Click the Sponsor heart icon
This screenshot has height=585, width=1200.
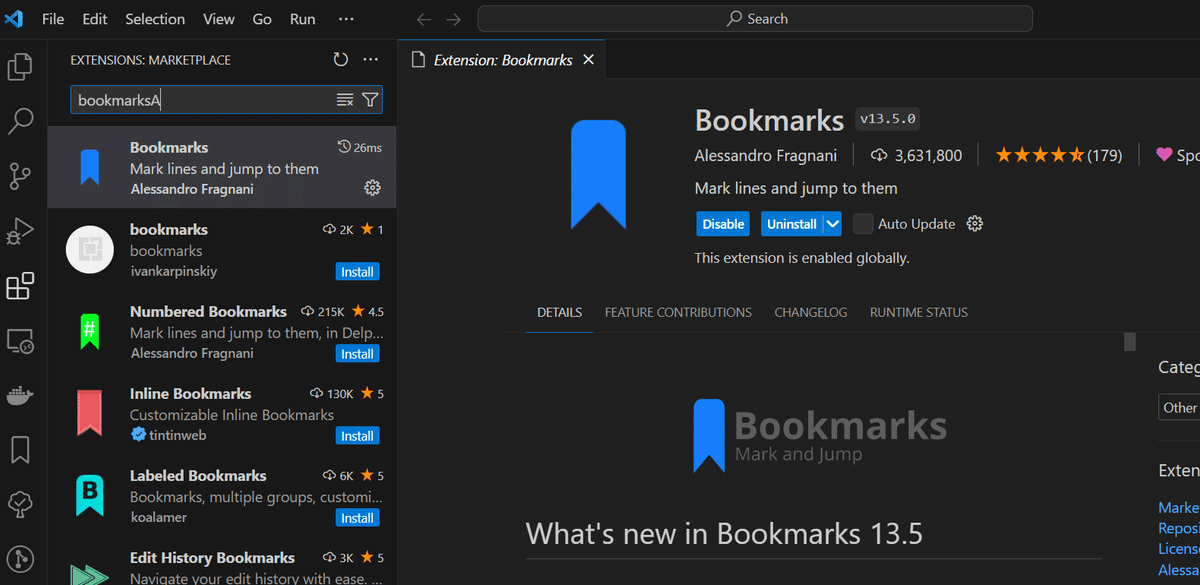pyautogui.click(x=1164, y=155)
